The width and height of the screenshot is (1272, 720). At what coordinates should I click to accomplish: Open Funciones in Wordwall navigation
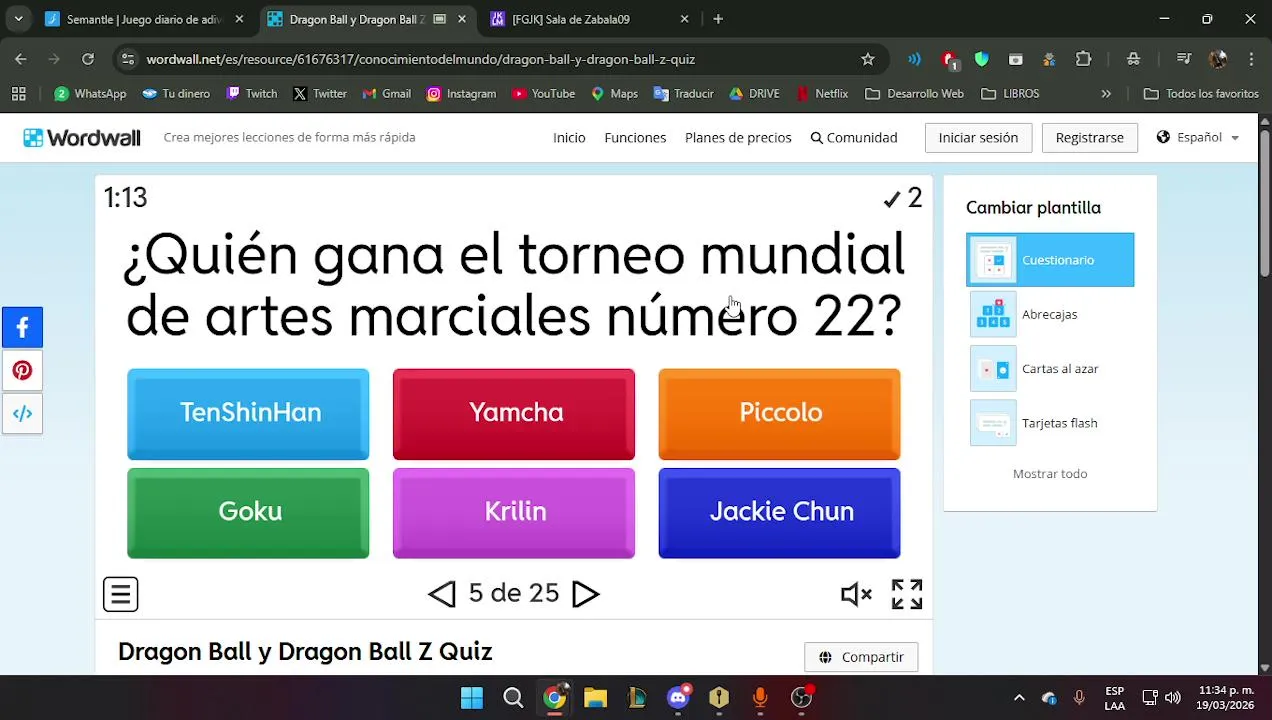(x=635, y=138)
